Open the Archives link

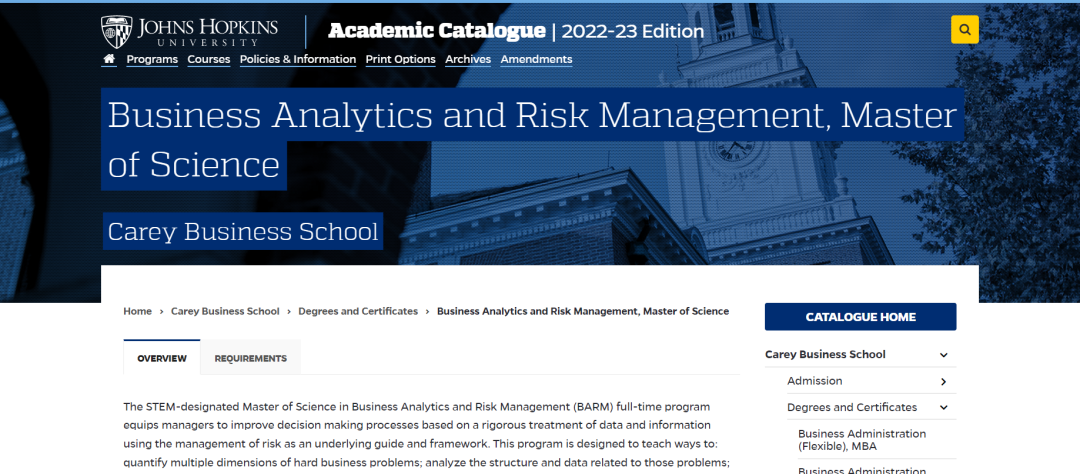point(468,59)
